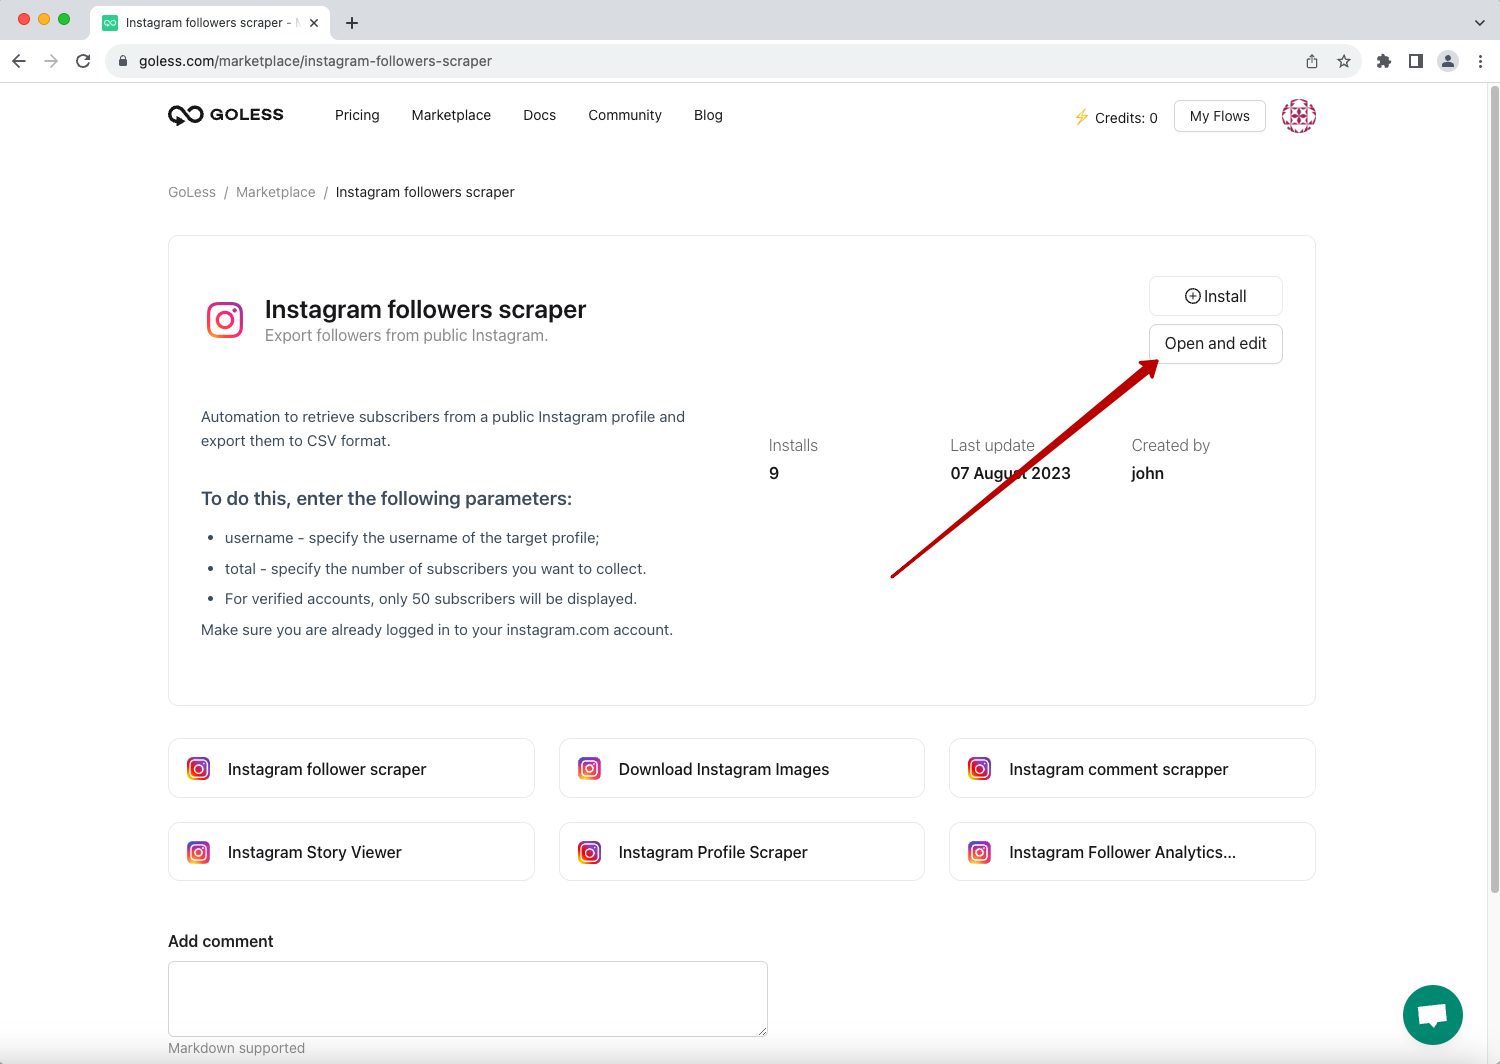Toggle the browser side panel
The width and height of the screenshot is (1500, 1064).
1416,61
